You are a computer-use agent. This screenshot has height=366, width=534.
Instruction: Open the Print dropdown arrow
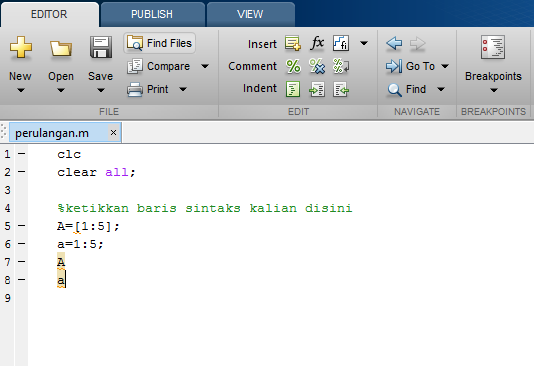click(183, 89)
